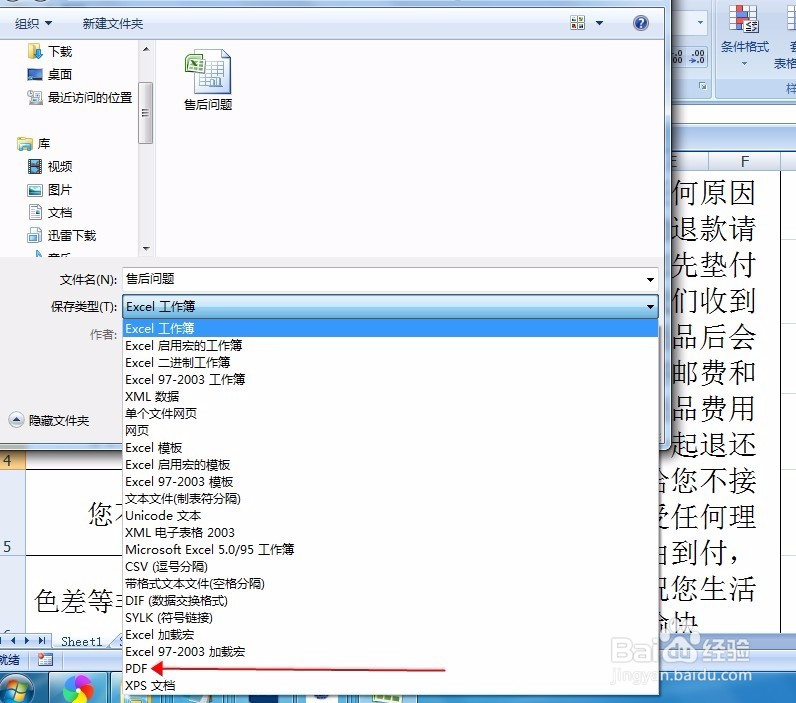Choose Excel 二进制工作簿 format

(x=390, y=362)
